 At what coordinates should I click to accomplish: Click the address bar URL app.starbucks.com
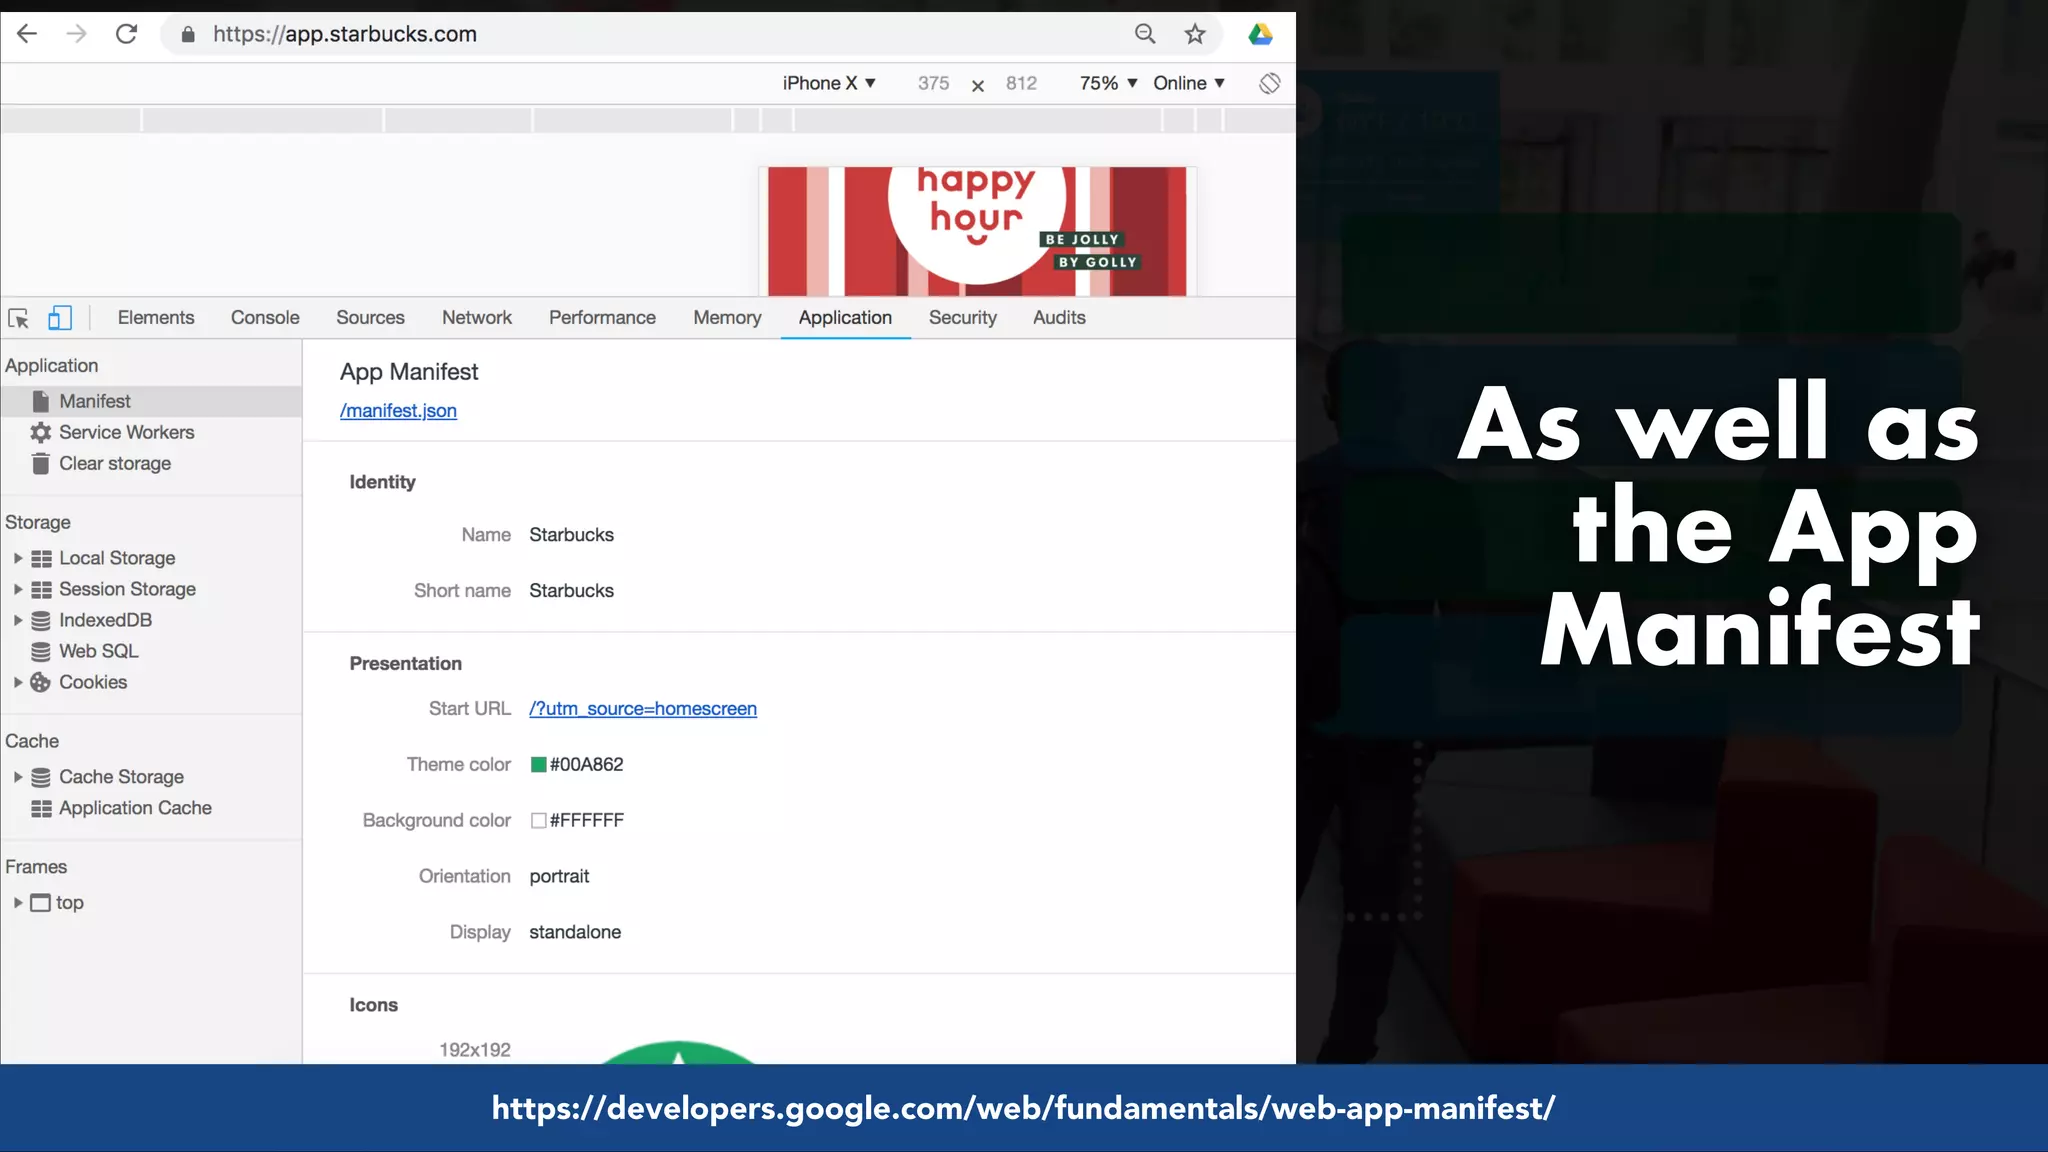(345, 34)
